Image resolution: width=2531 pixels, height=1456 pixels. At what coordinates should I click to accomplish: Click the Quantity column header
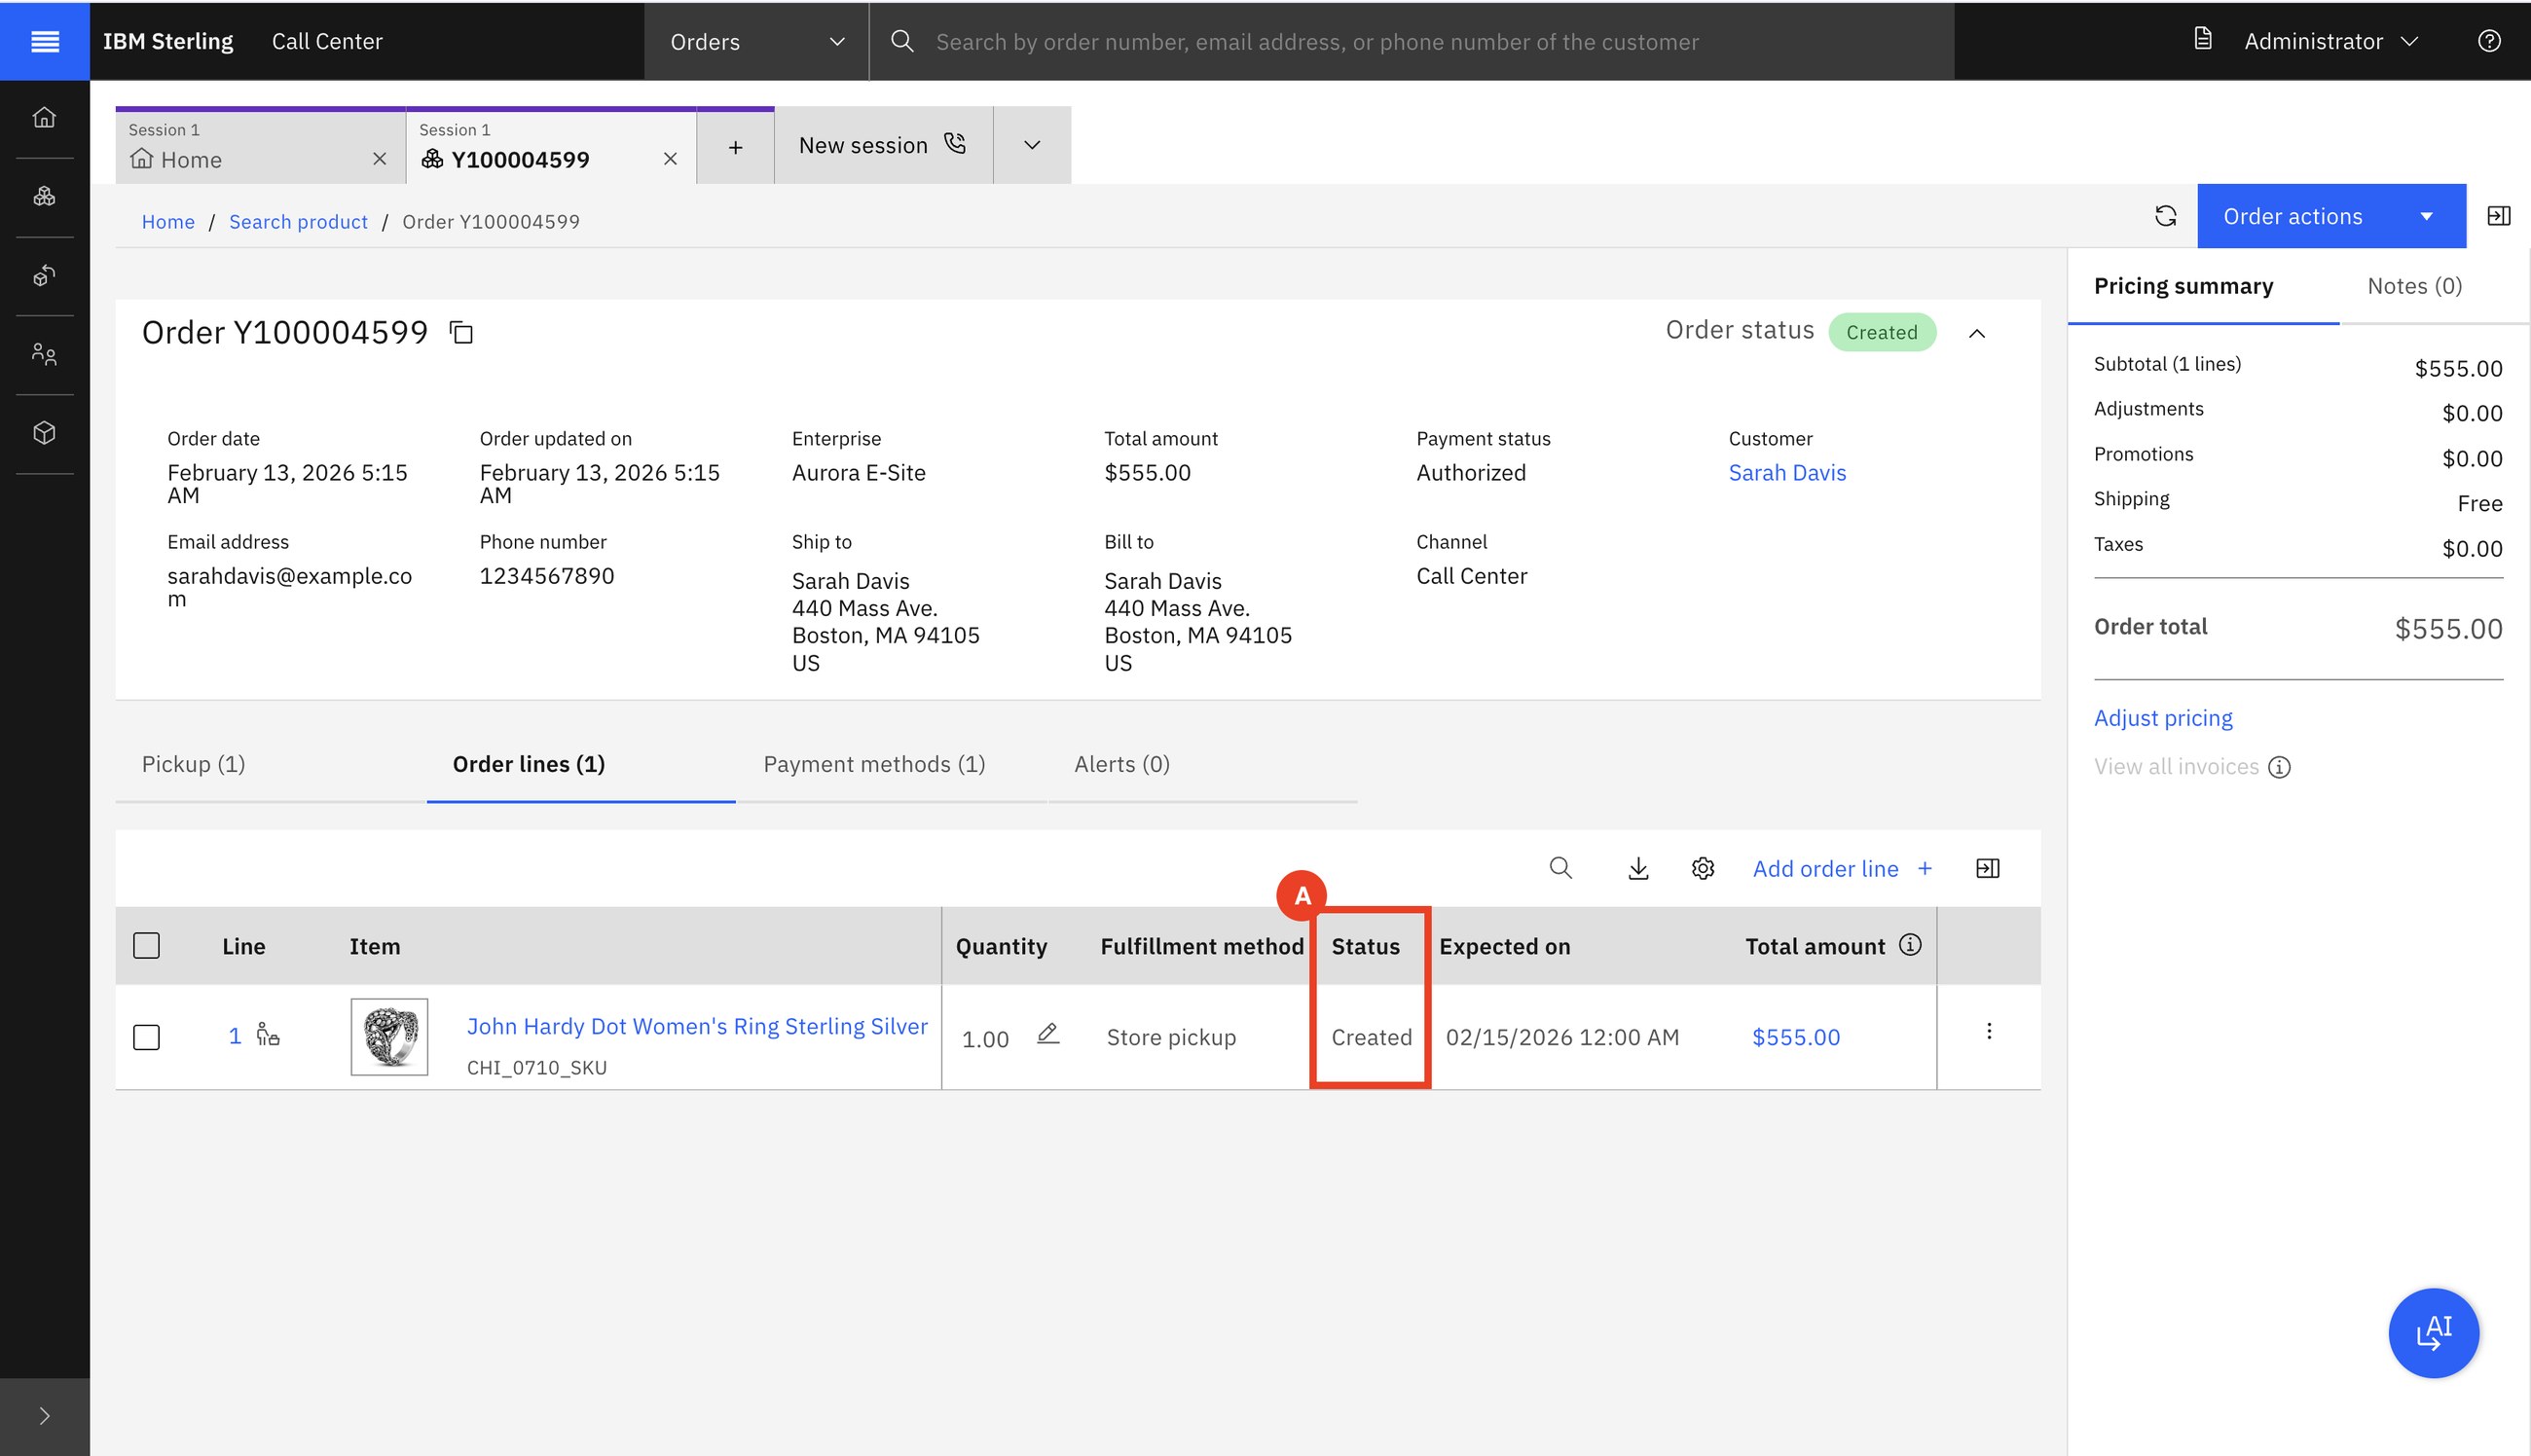(x=1001, y=947)
